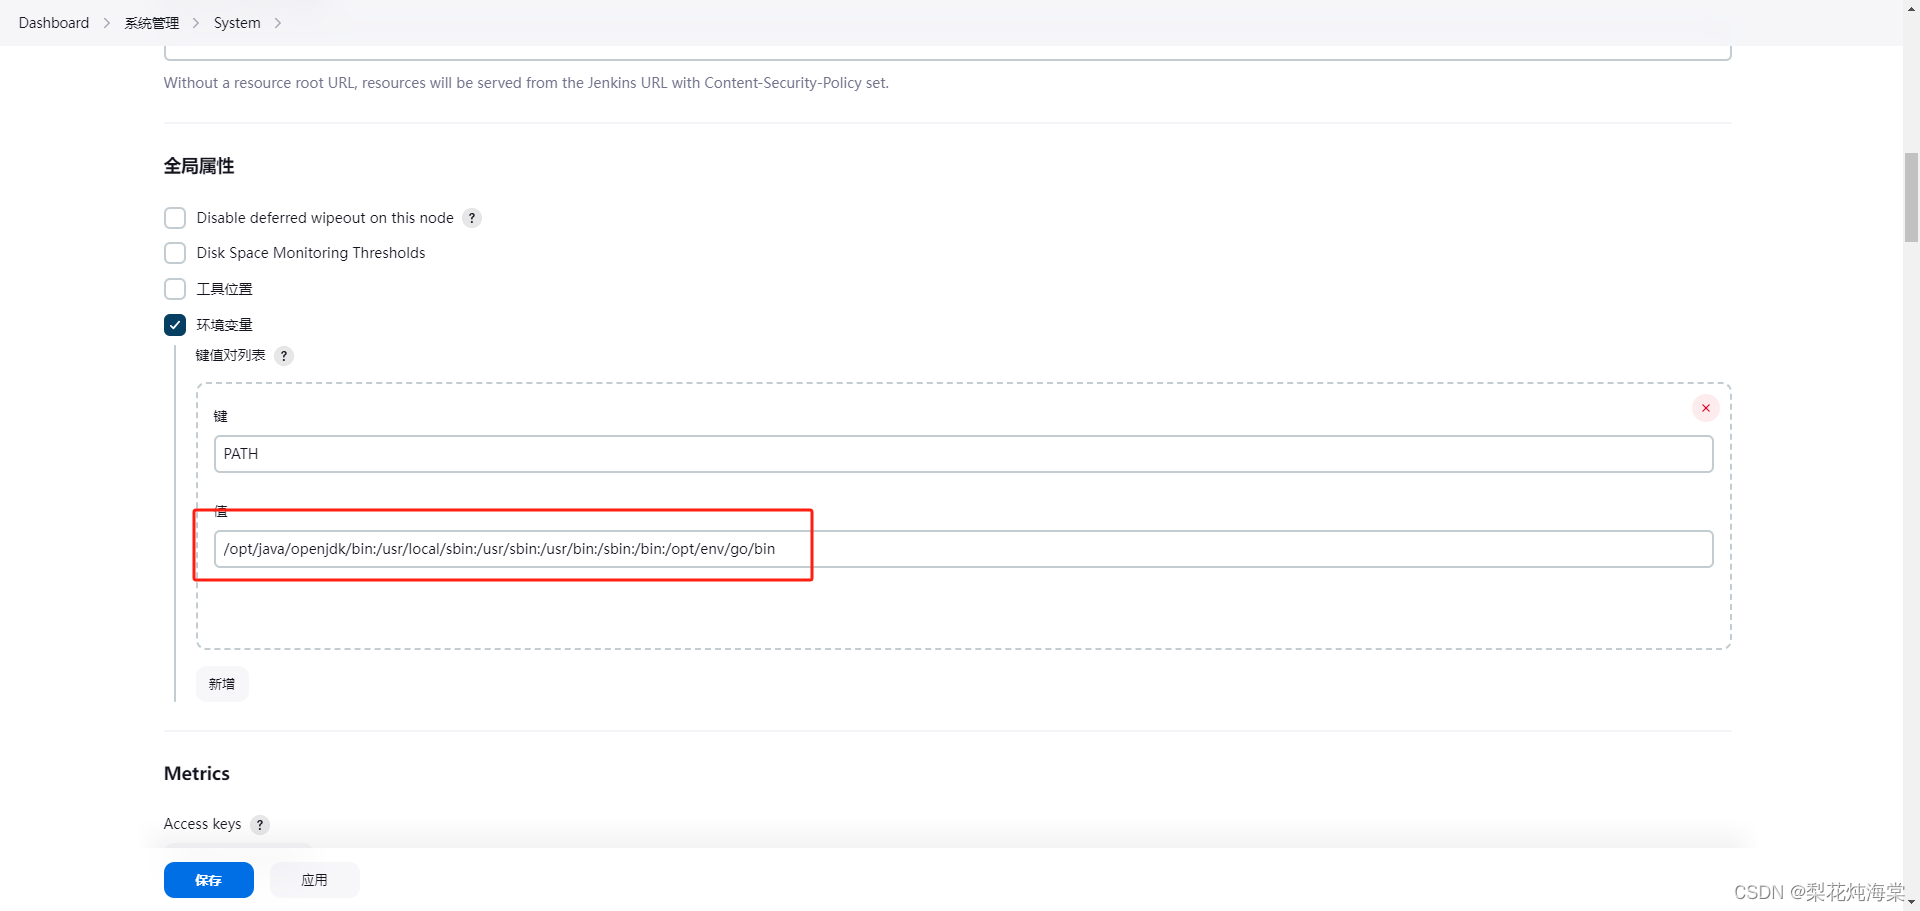
Task: Open help icon next to 键值对列表
Action: [284, 356]
